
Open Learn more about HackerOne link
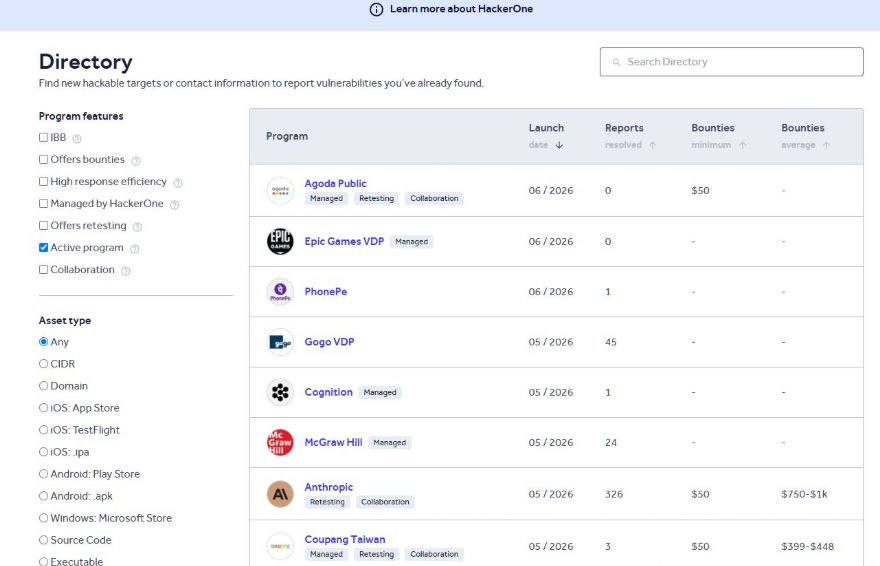(x=461, y=9)
